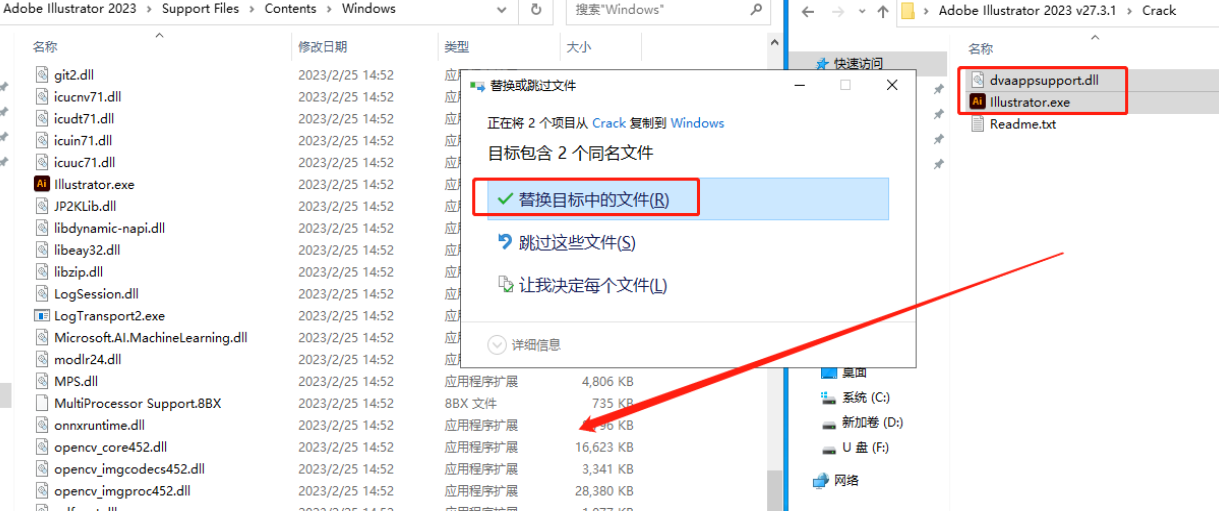Click the 搜索"Windows" search box
Image resolution: width=1219 pixels, height=511 pixels.
click(x=670, y=10)
